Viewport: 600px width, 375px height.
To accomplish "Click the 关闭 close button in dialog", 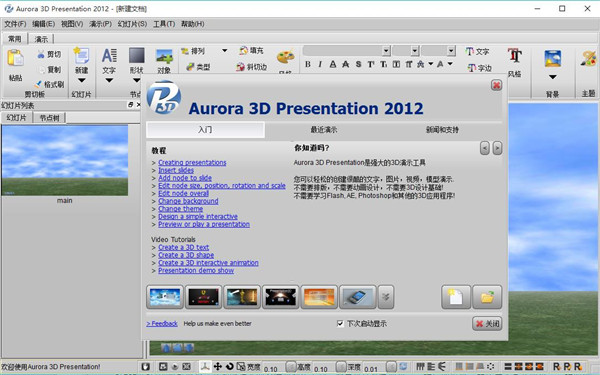I will pos(487,324).
